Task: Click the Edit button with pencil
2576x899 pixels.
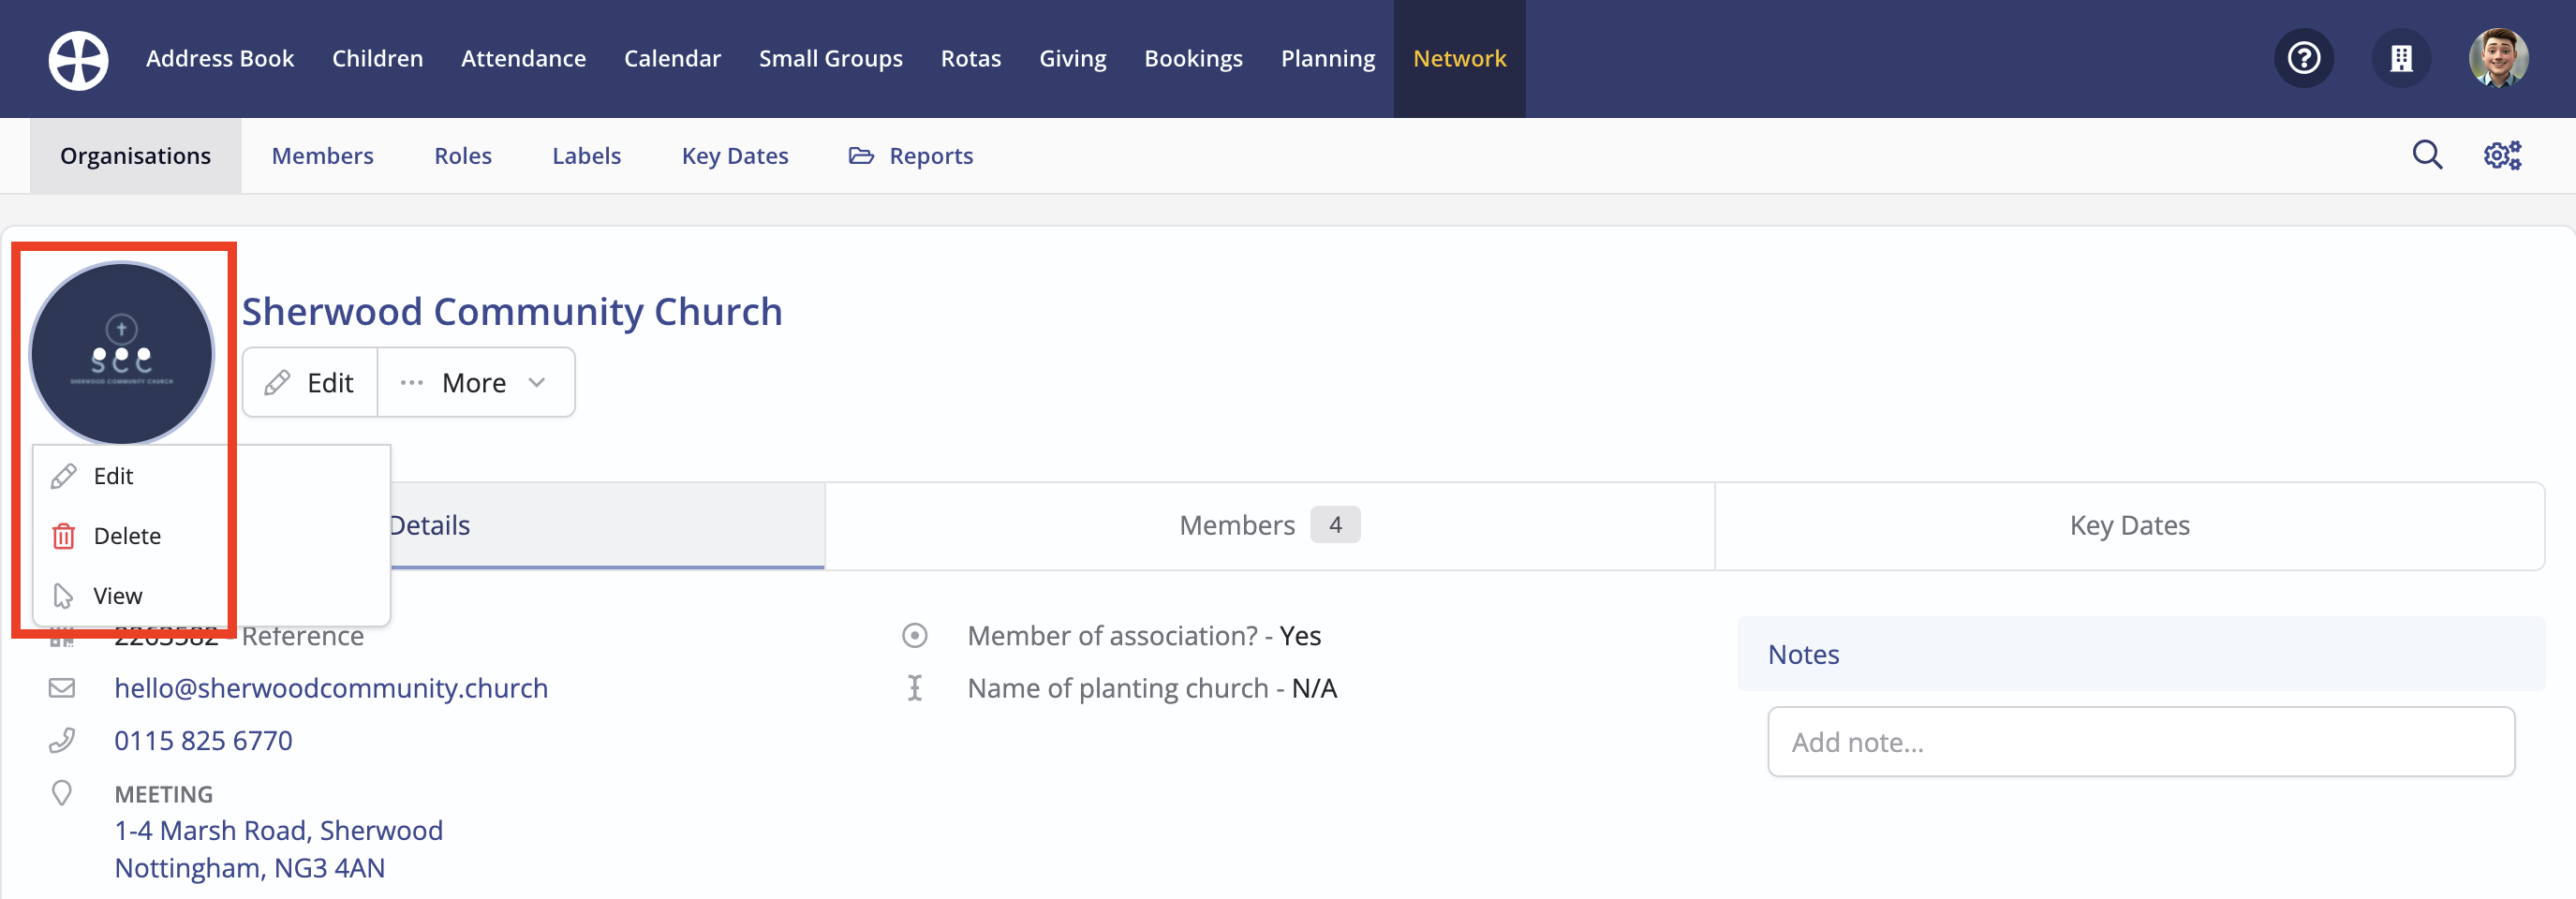Action: (310, 383)
